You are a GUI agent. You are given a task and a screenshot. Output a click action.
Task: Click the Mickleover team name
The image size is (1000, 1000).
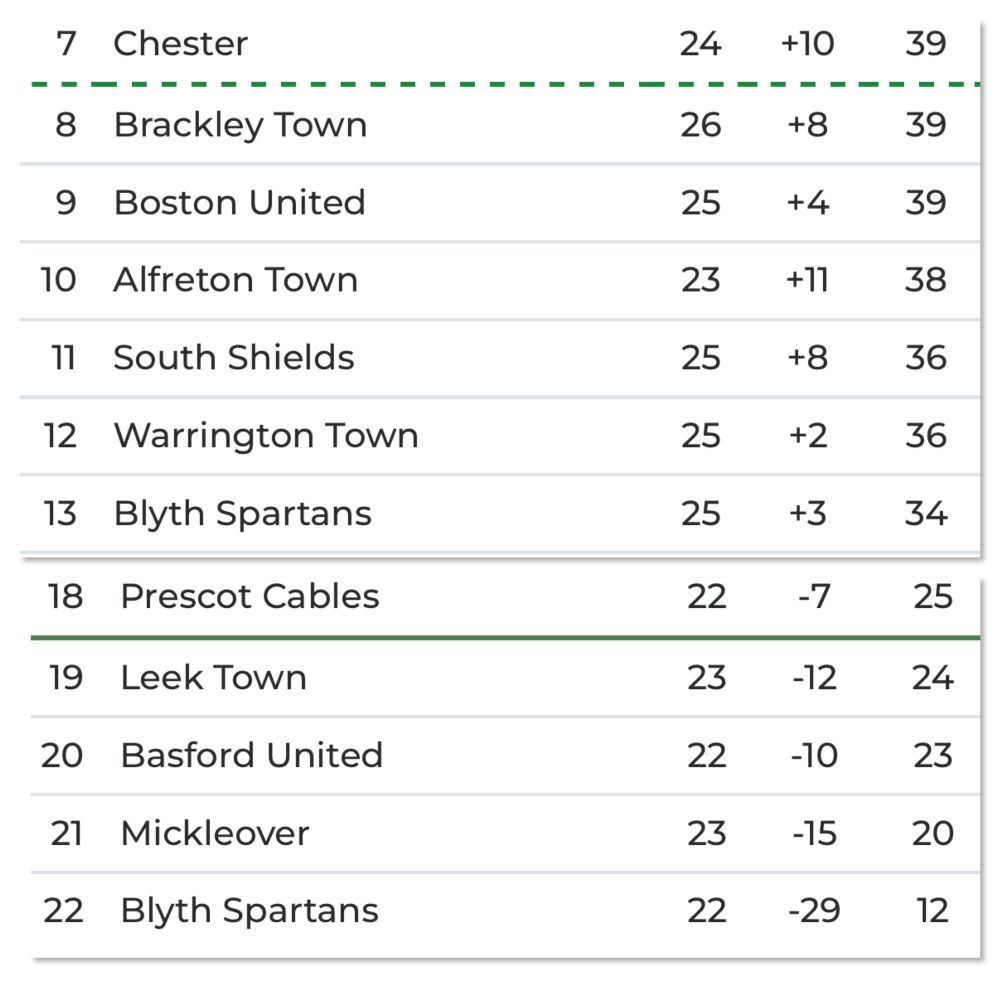pos(214,833)
